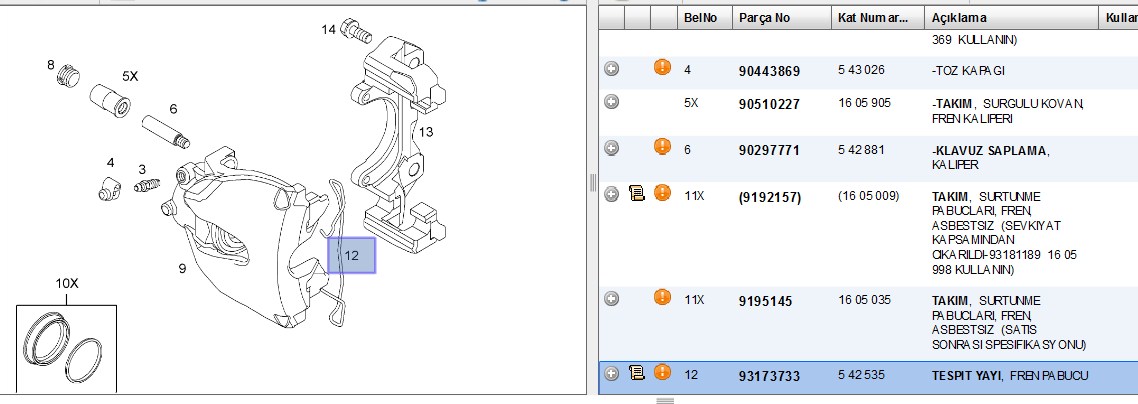Open the note icon for part (9192157)
Image resolution: width=1138 pixels, height=404 pixels.
pyautogui.click(x=636, y=193)
